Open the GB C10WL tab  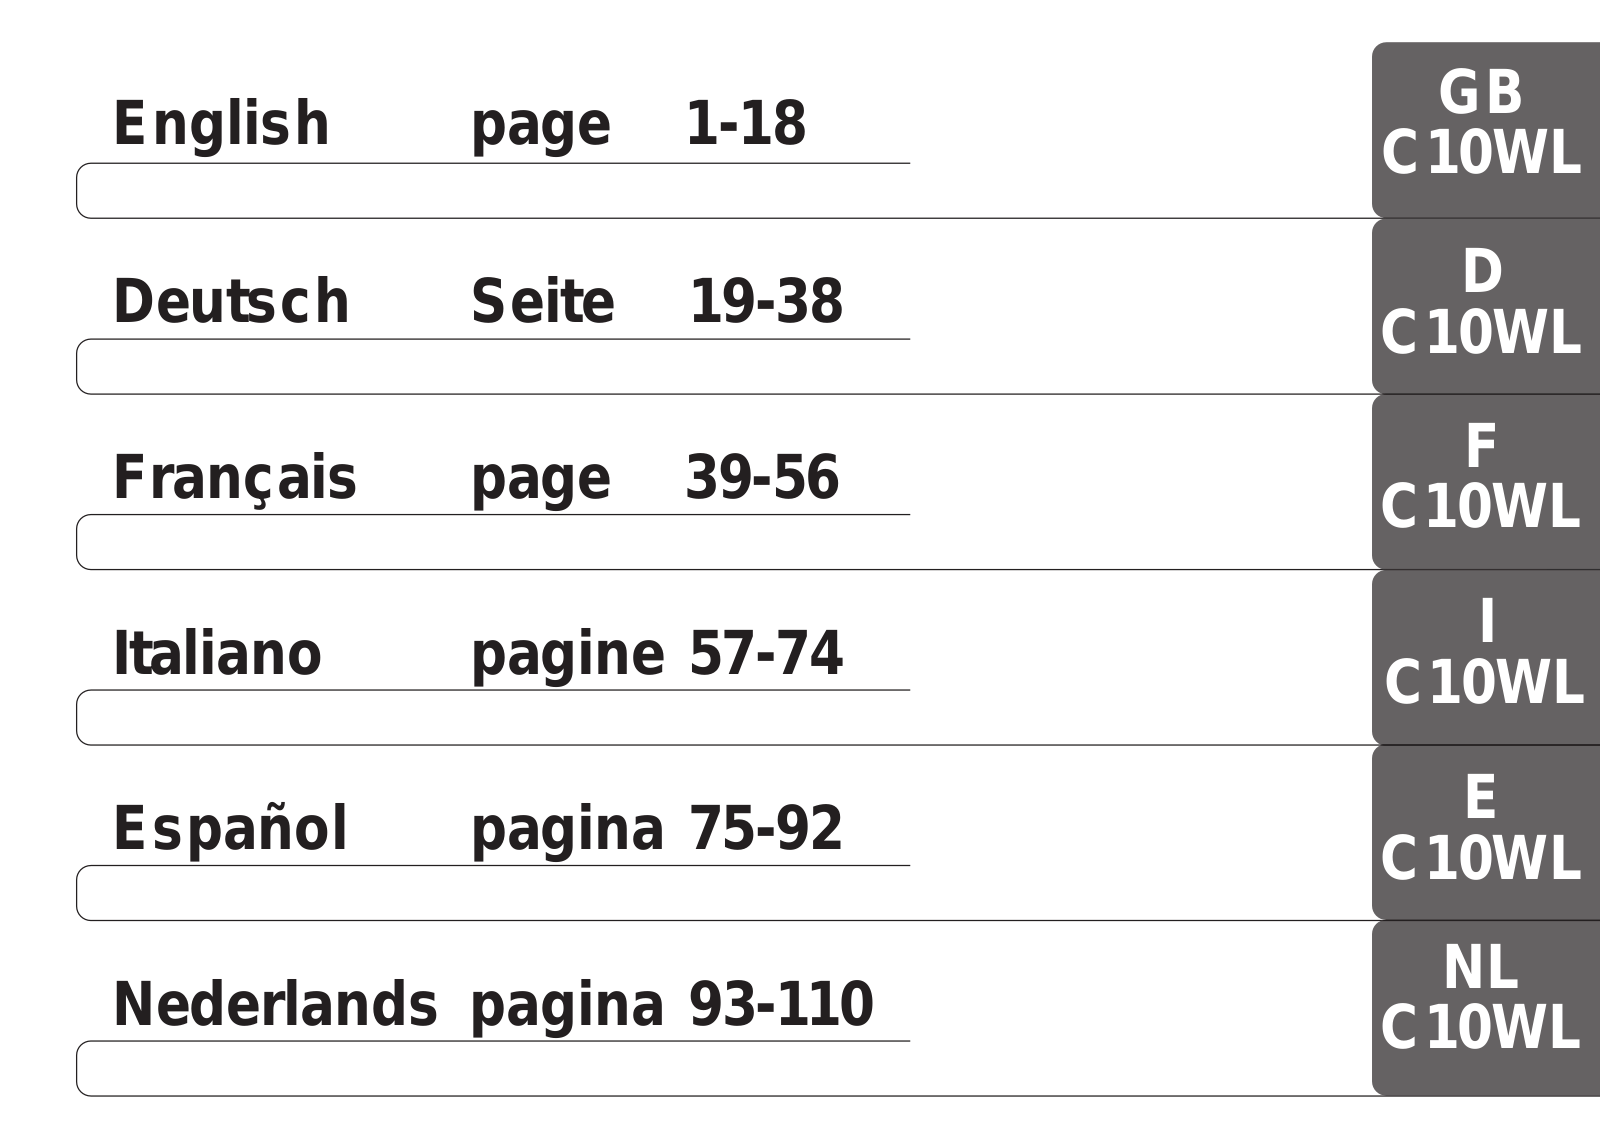(1486, 130)
